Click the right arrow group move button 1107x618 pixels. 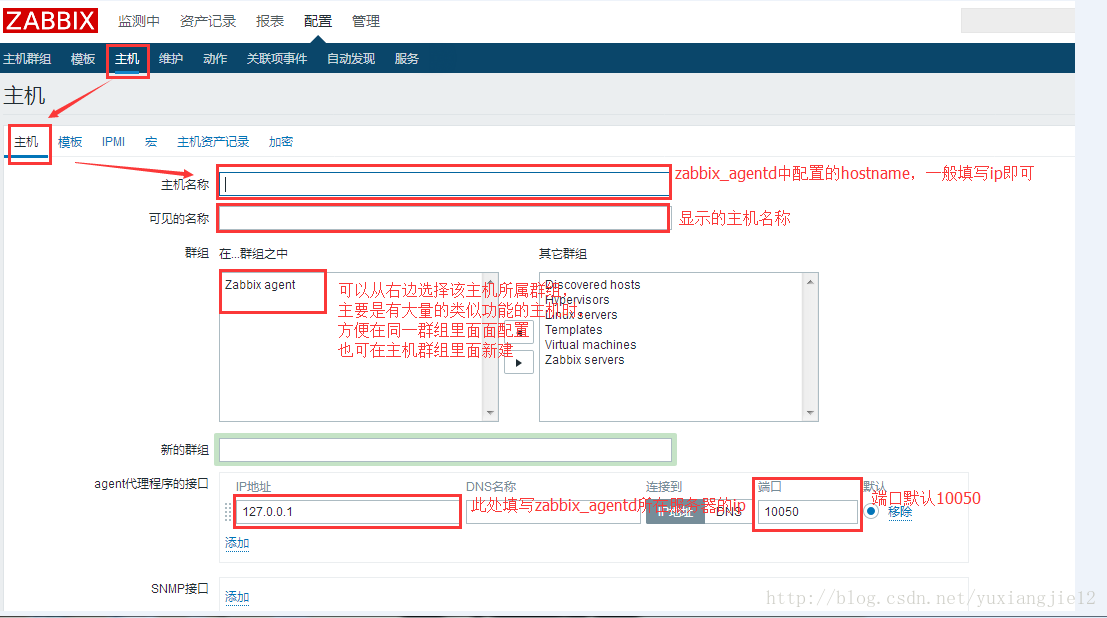(519, 362)
